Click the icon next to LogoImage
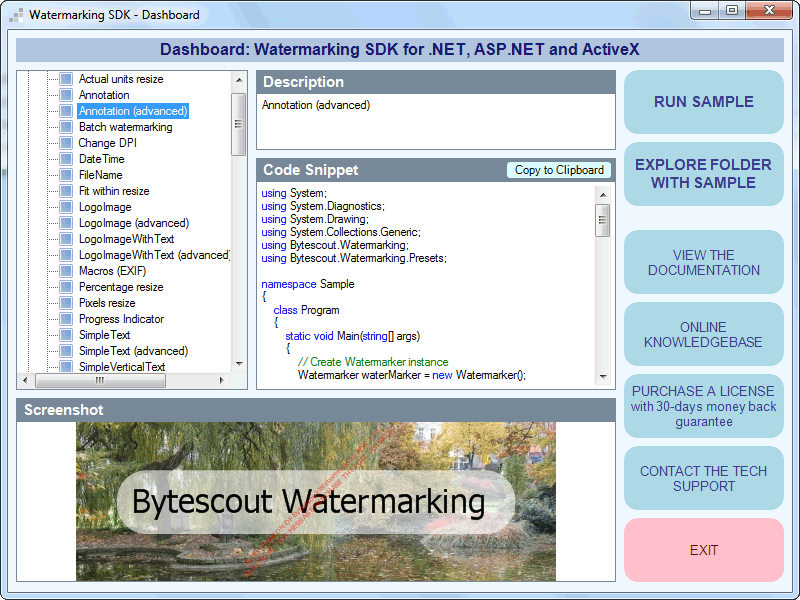This screenshot has width=800, height=600. click(x=66, y=207)
